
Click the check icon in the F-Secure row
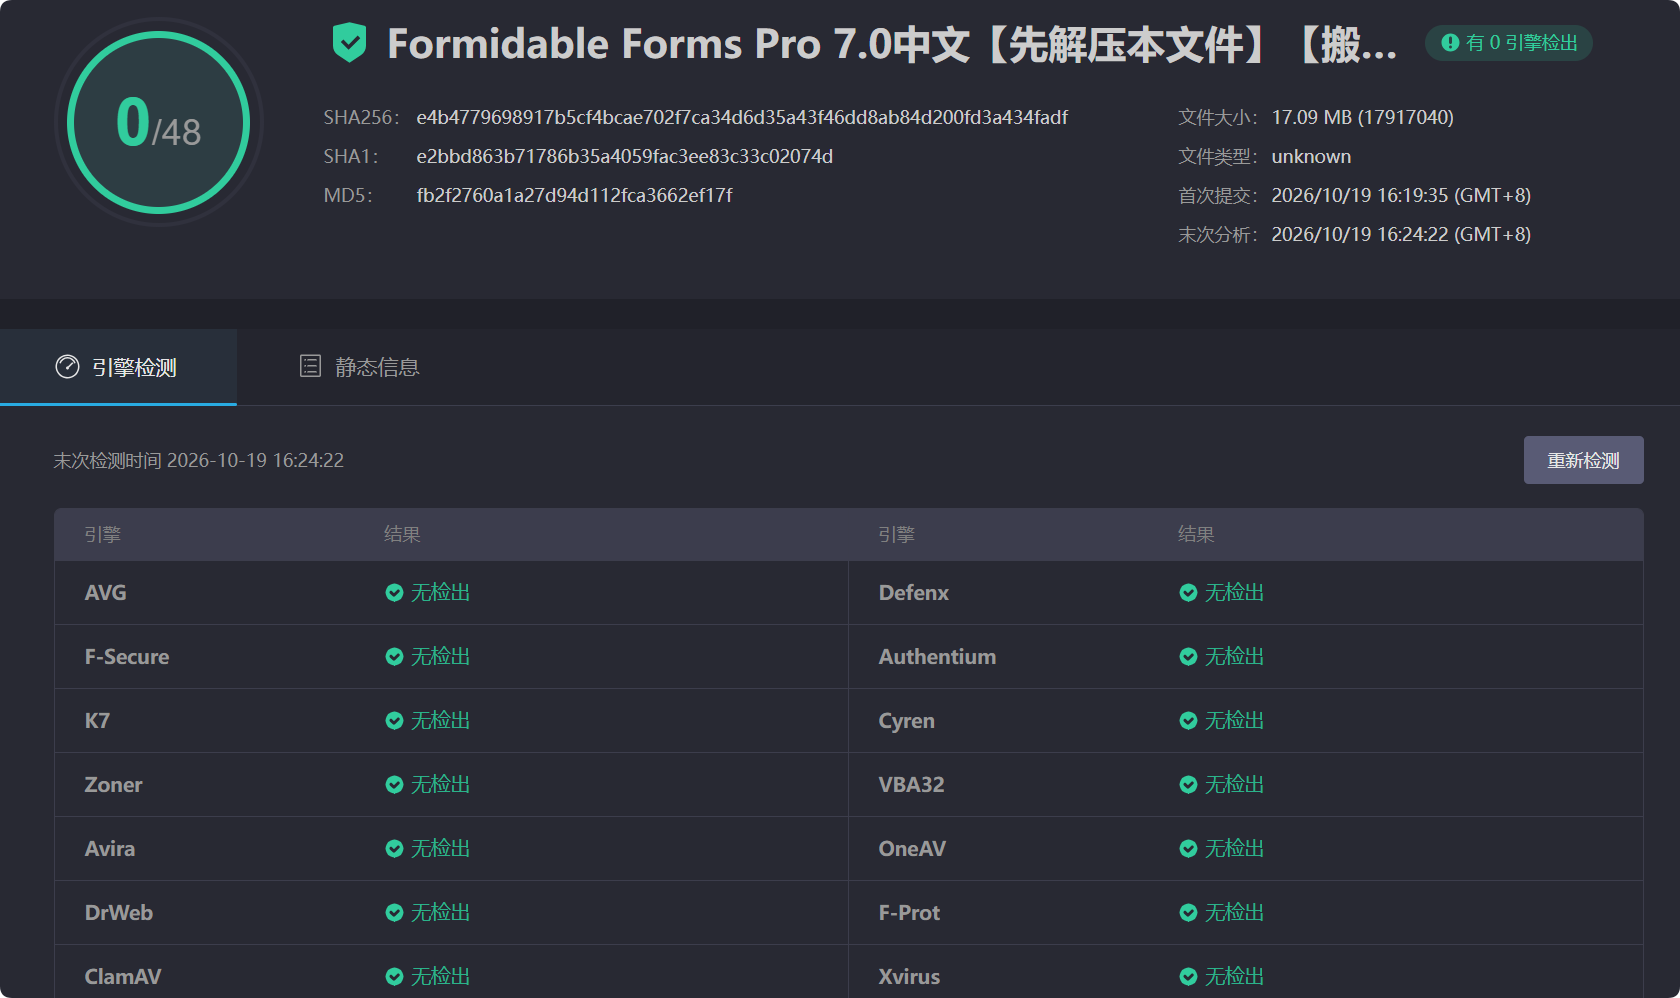394,657
